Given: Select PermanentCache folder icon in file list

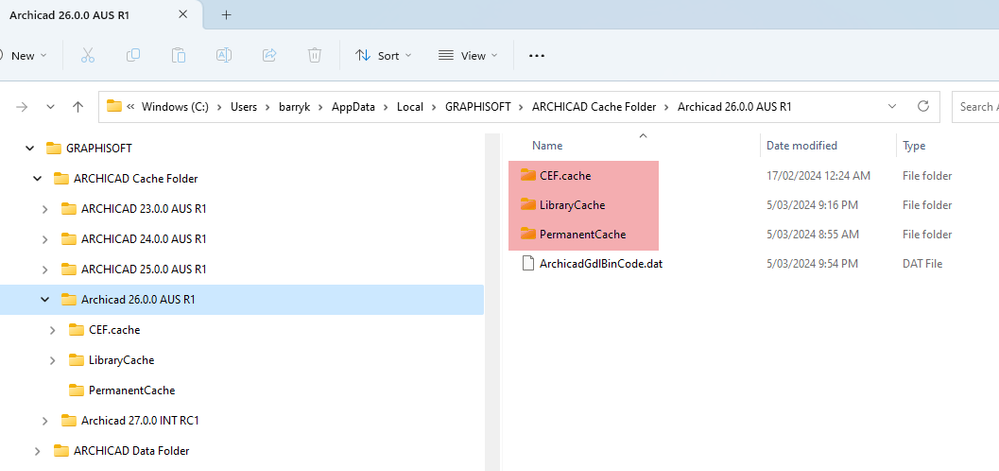Looking at the screenshot, I should click(x=528, y=234).
